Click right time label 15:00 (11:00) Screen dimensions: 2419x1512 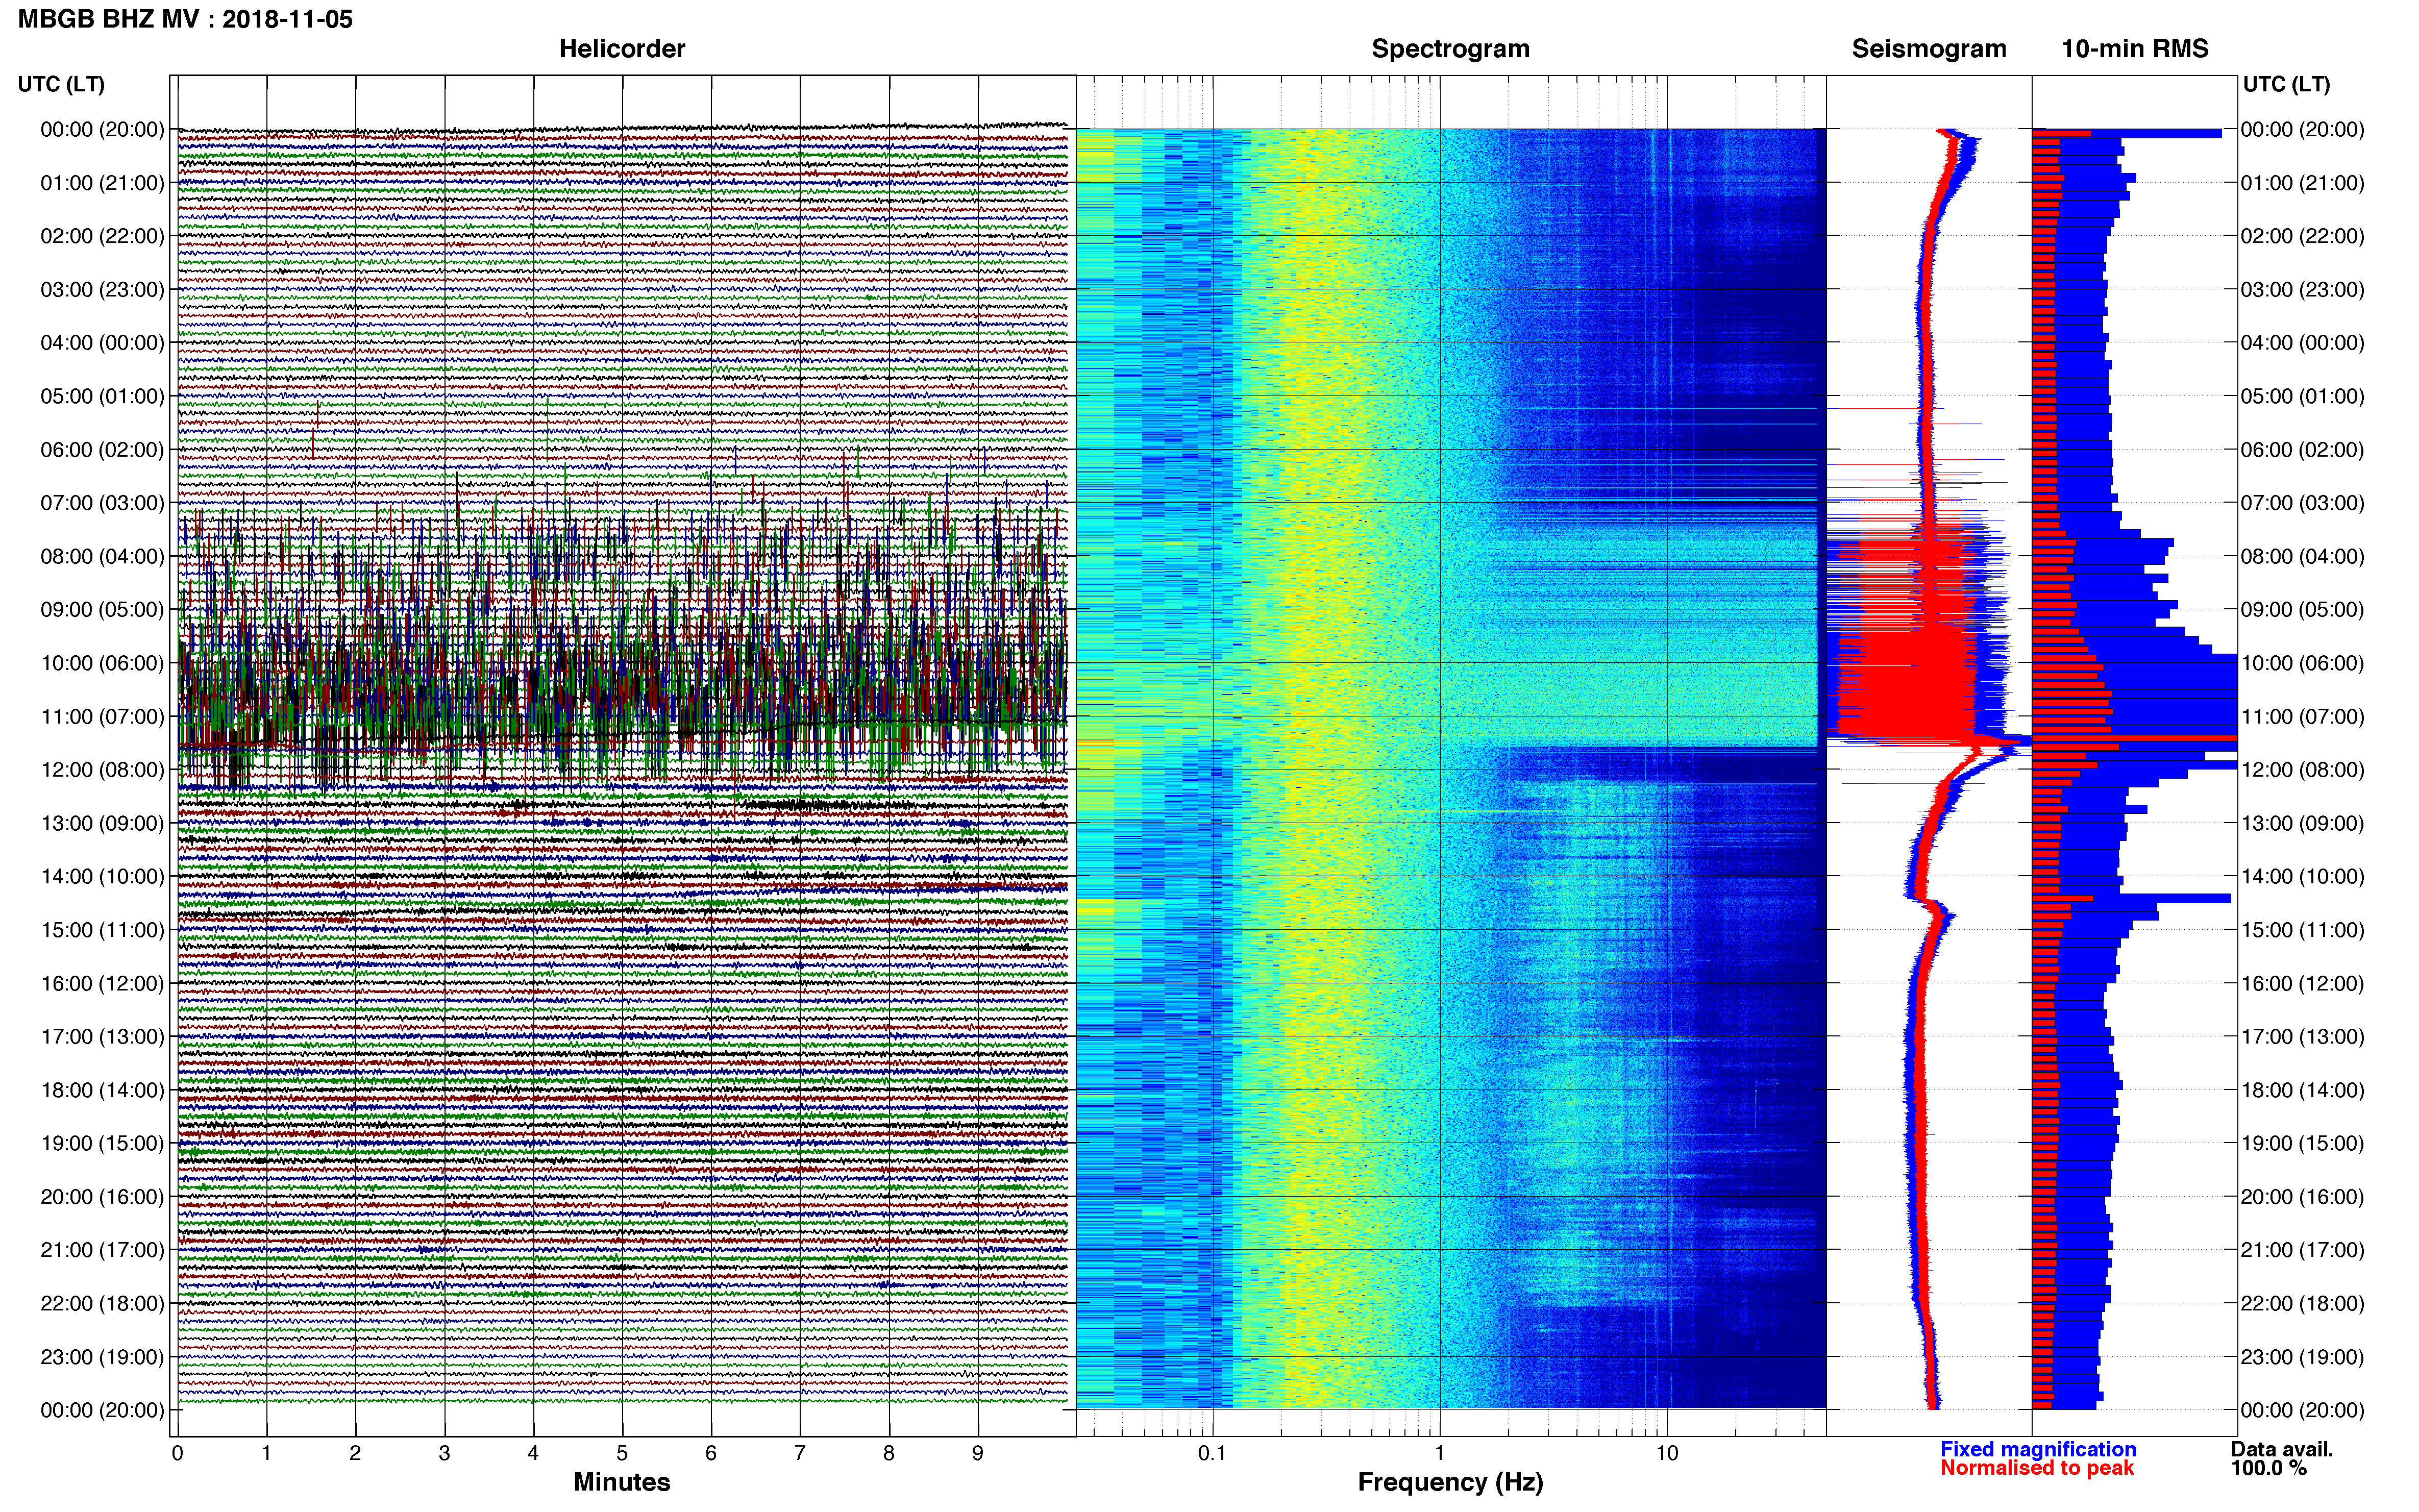2303,930
